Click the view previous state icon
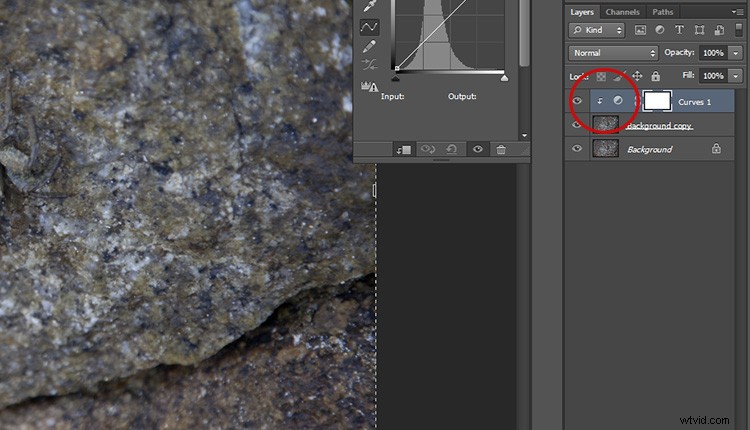The height and width of the screenshot is (430, 750). click(x=428, y=149)
